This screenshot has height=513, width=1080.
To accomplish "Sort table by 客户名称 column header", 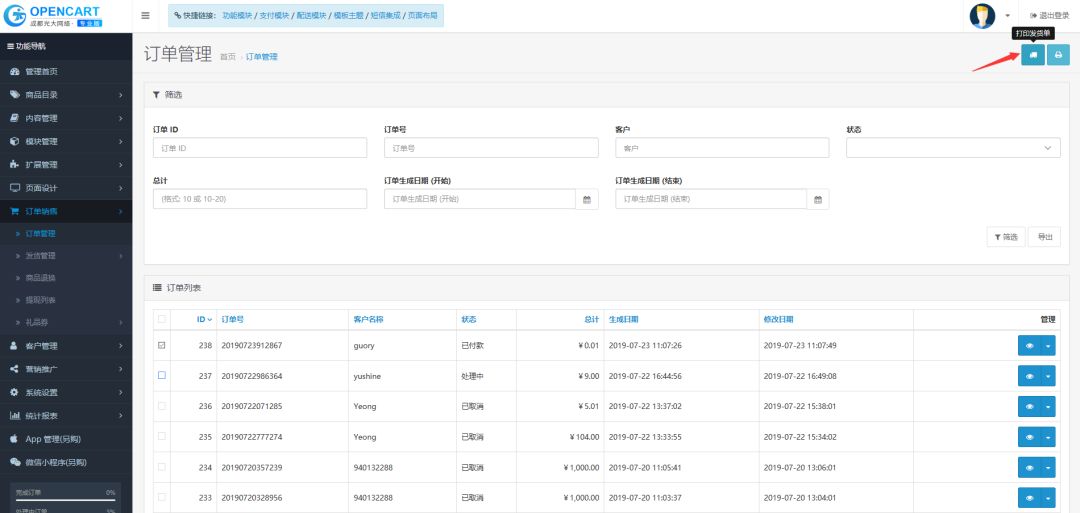I will pos(368,320).
